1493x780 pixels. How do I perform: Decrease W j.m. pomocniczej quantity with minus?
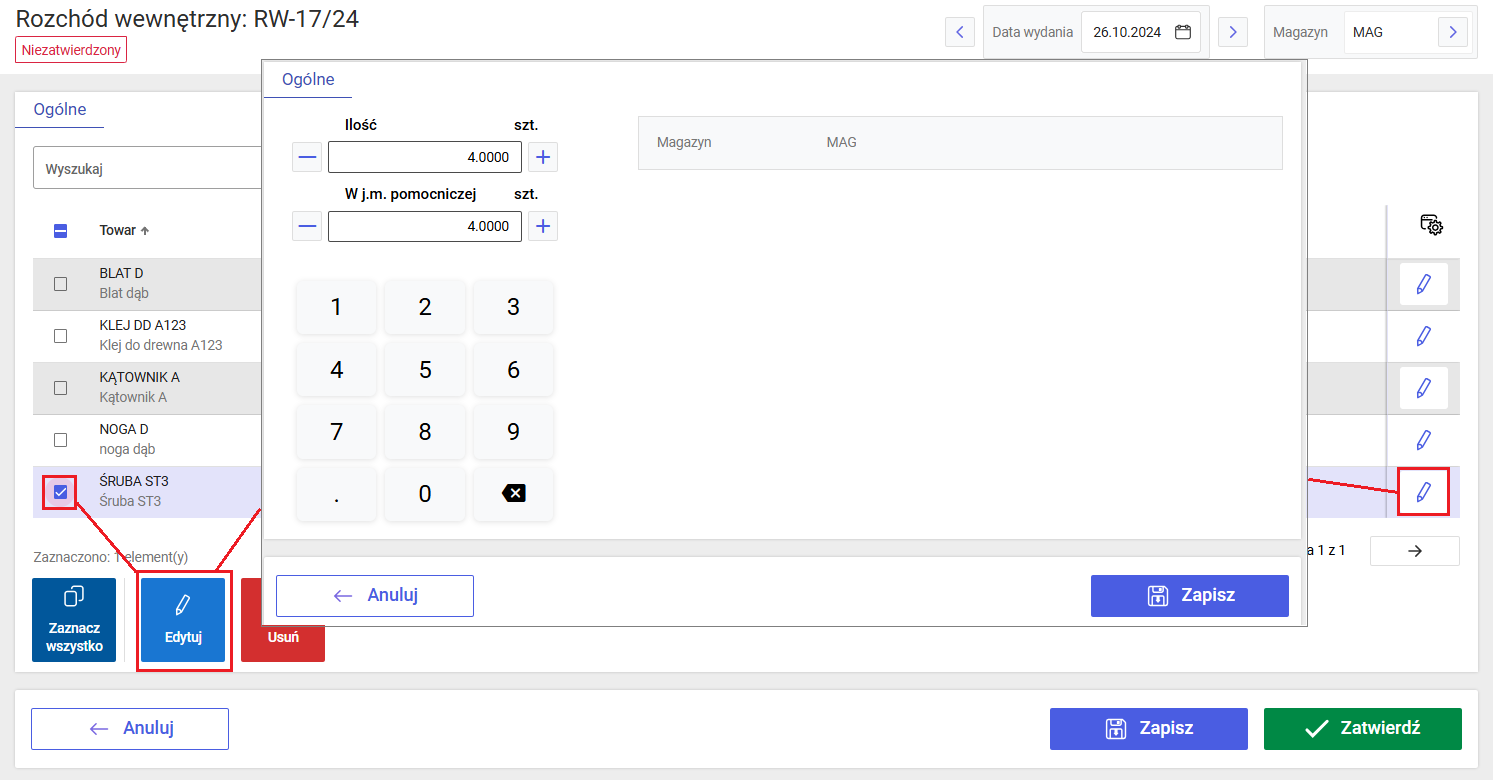coord(307,226)
